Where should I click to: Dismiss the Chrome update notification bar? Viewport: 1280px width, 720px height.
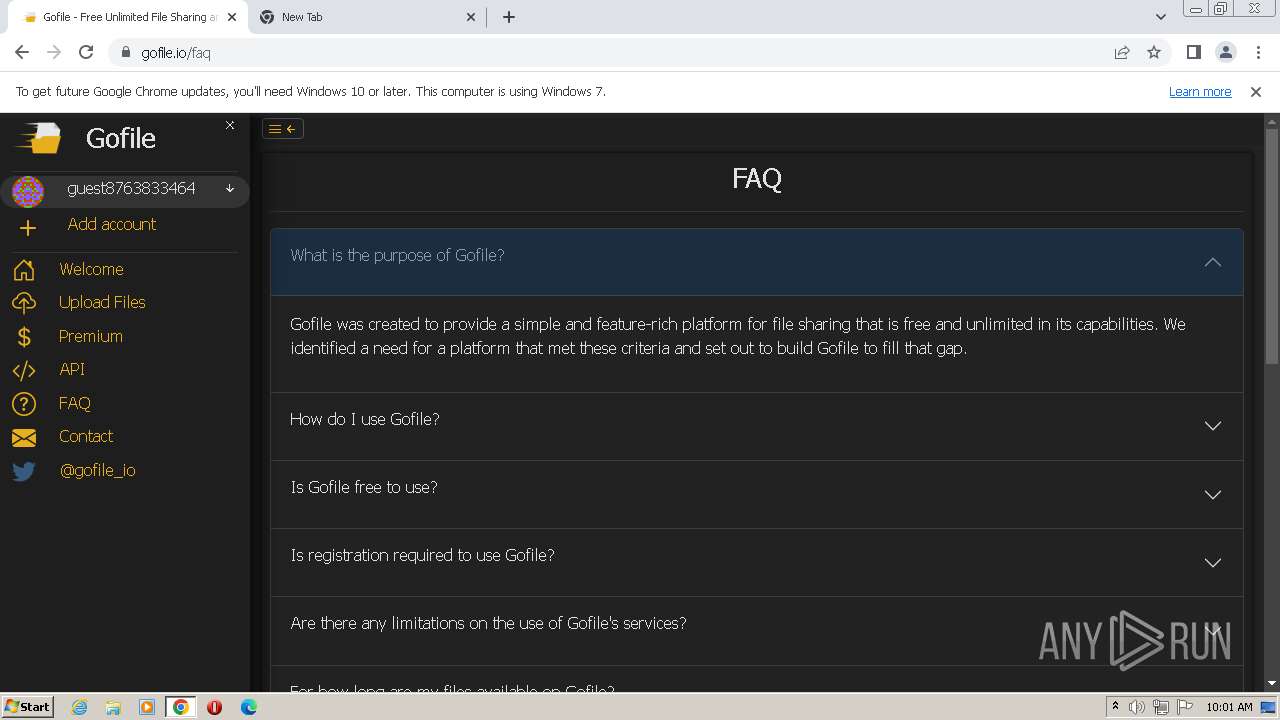pos(1256,91)
